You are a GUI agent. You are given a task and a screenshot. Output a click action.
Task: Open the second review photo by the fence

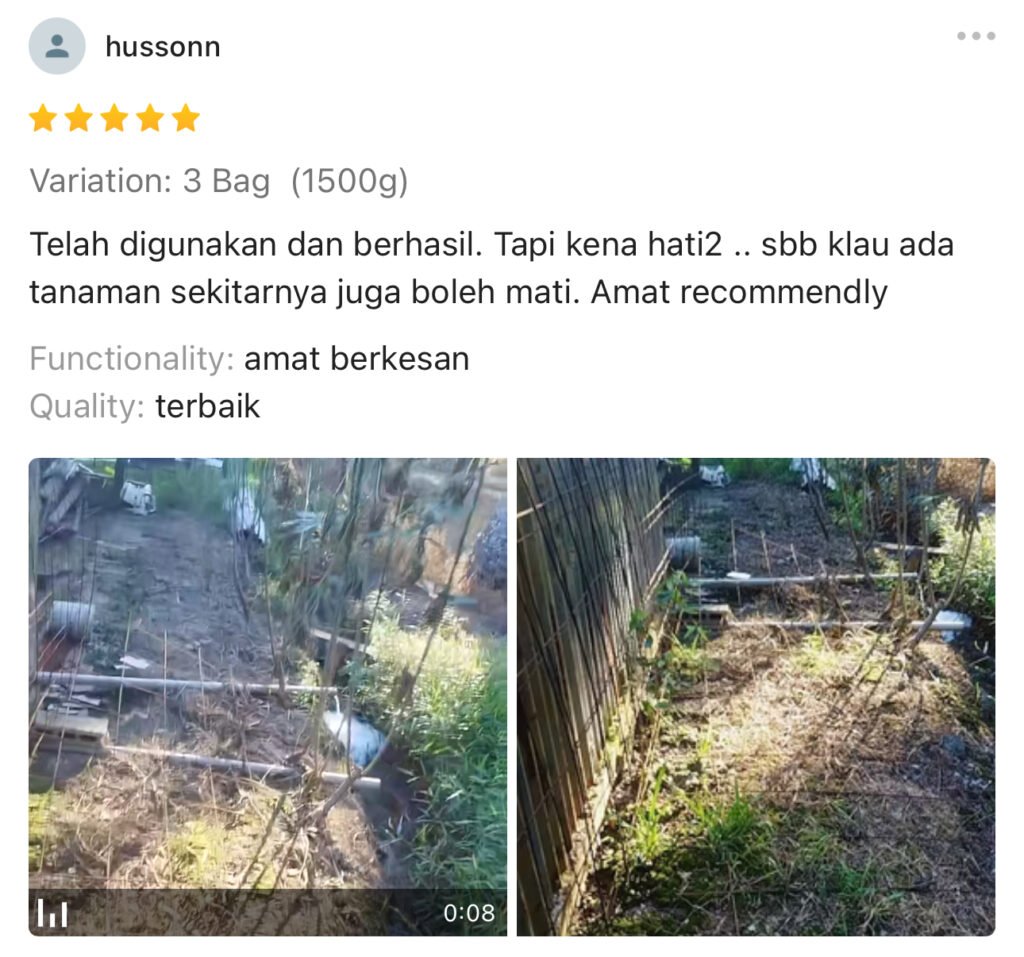pos(756,697)
